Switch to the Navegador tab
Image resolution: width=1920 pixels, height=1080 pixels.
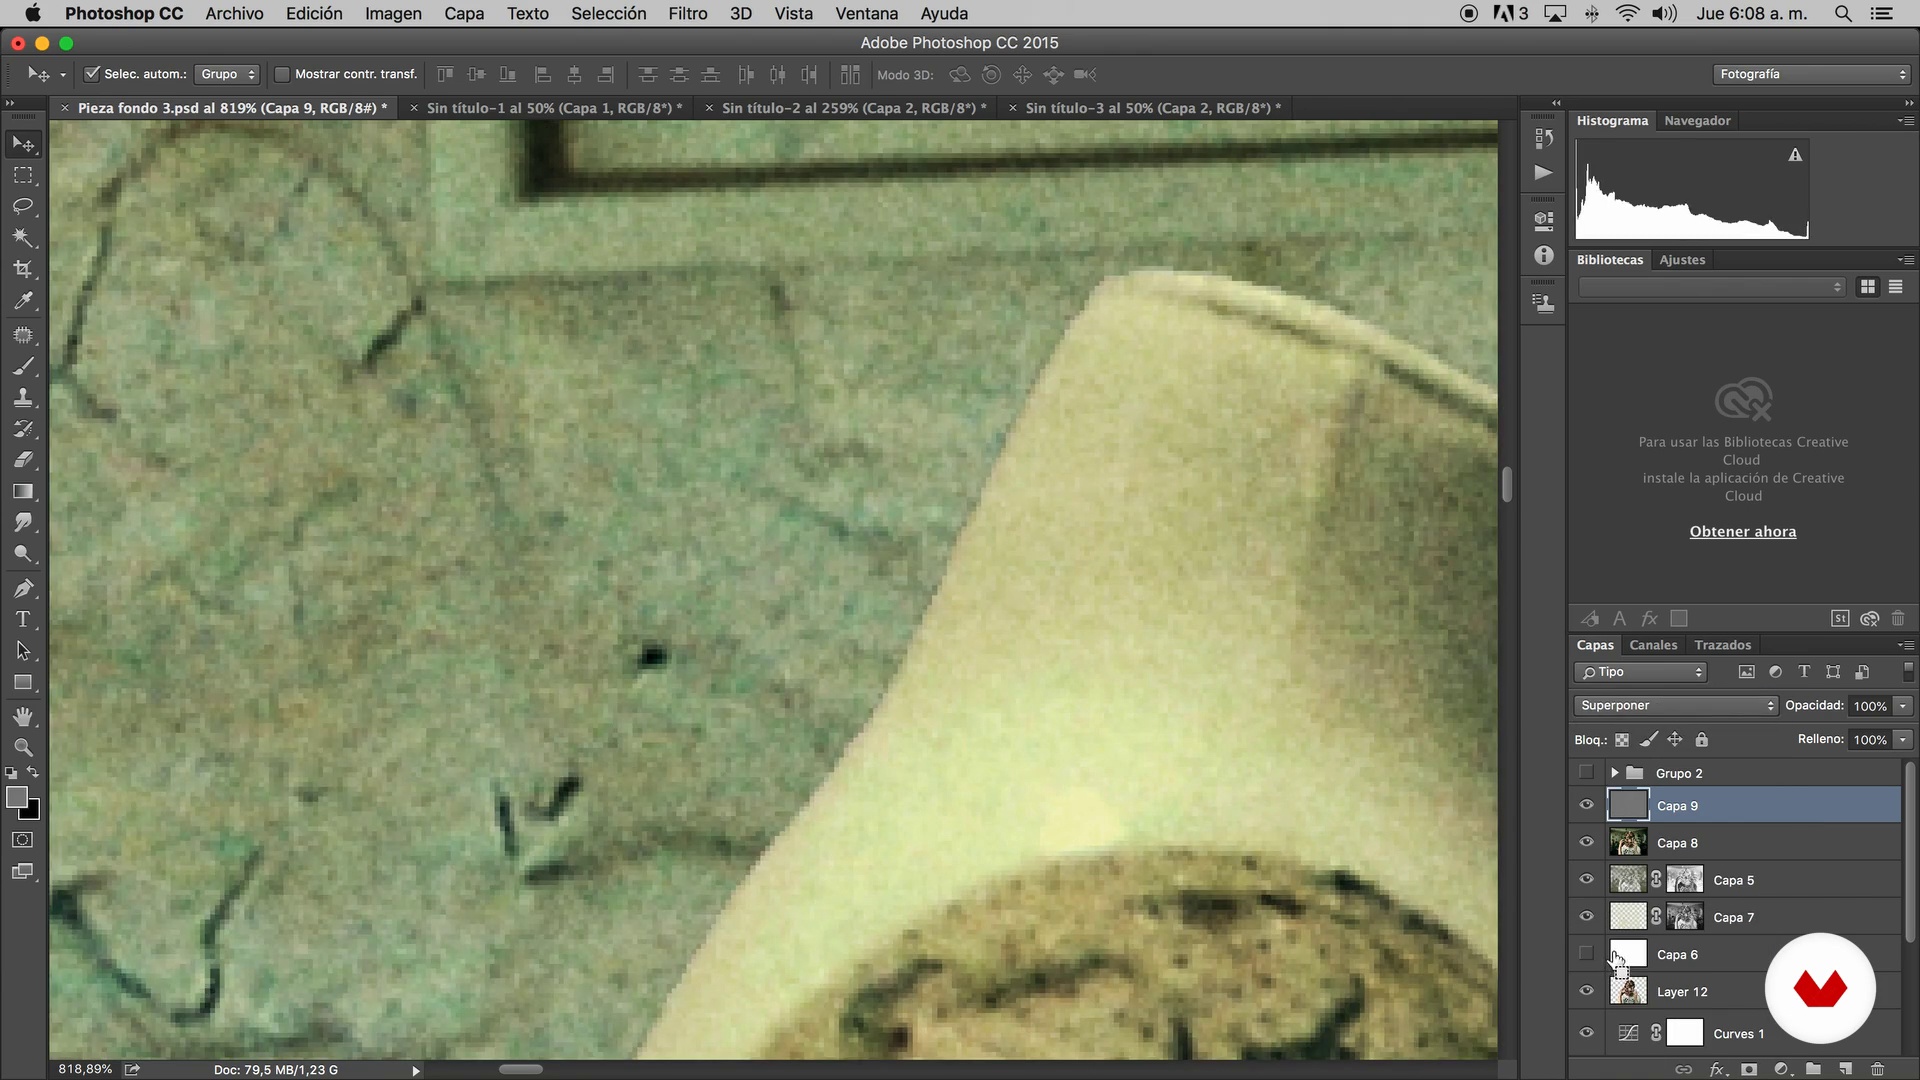(1697, 120)
